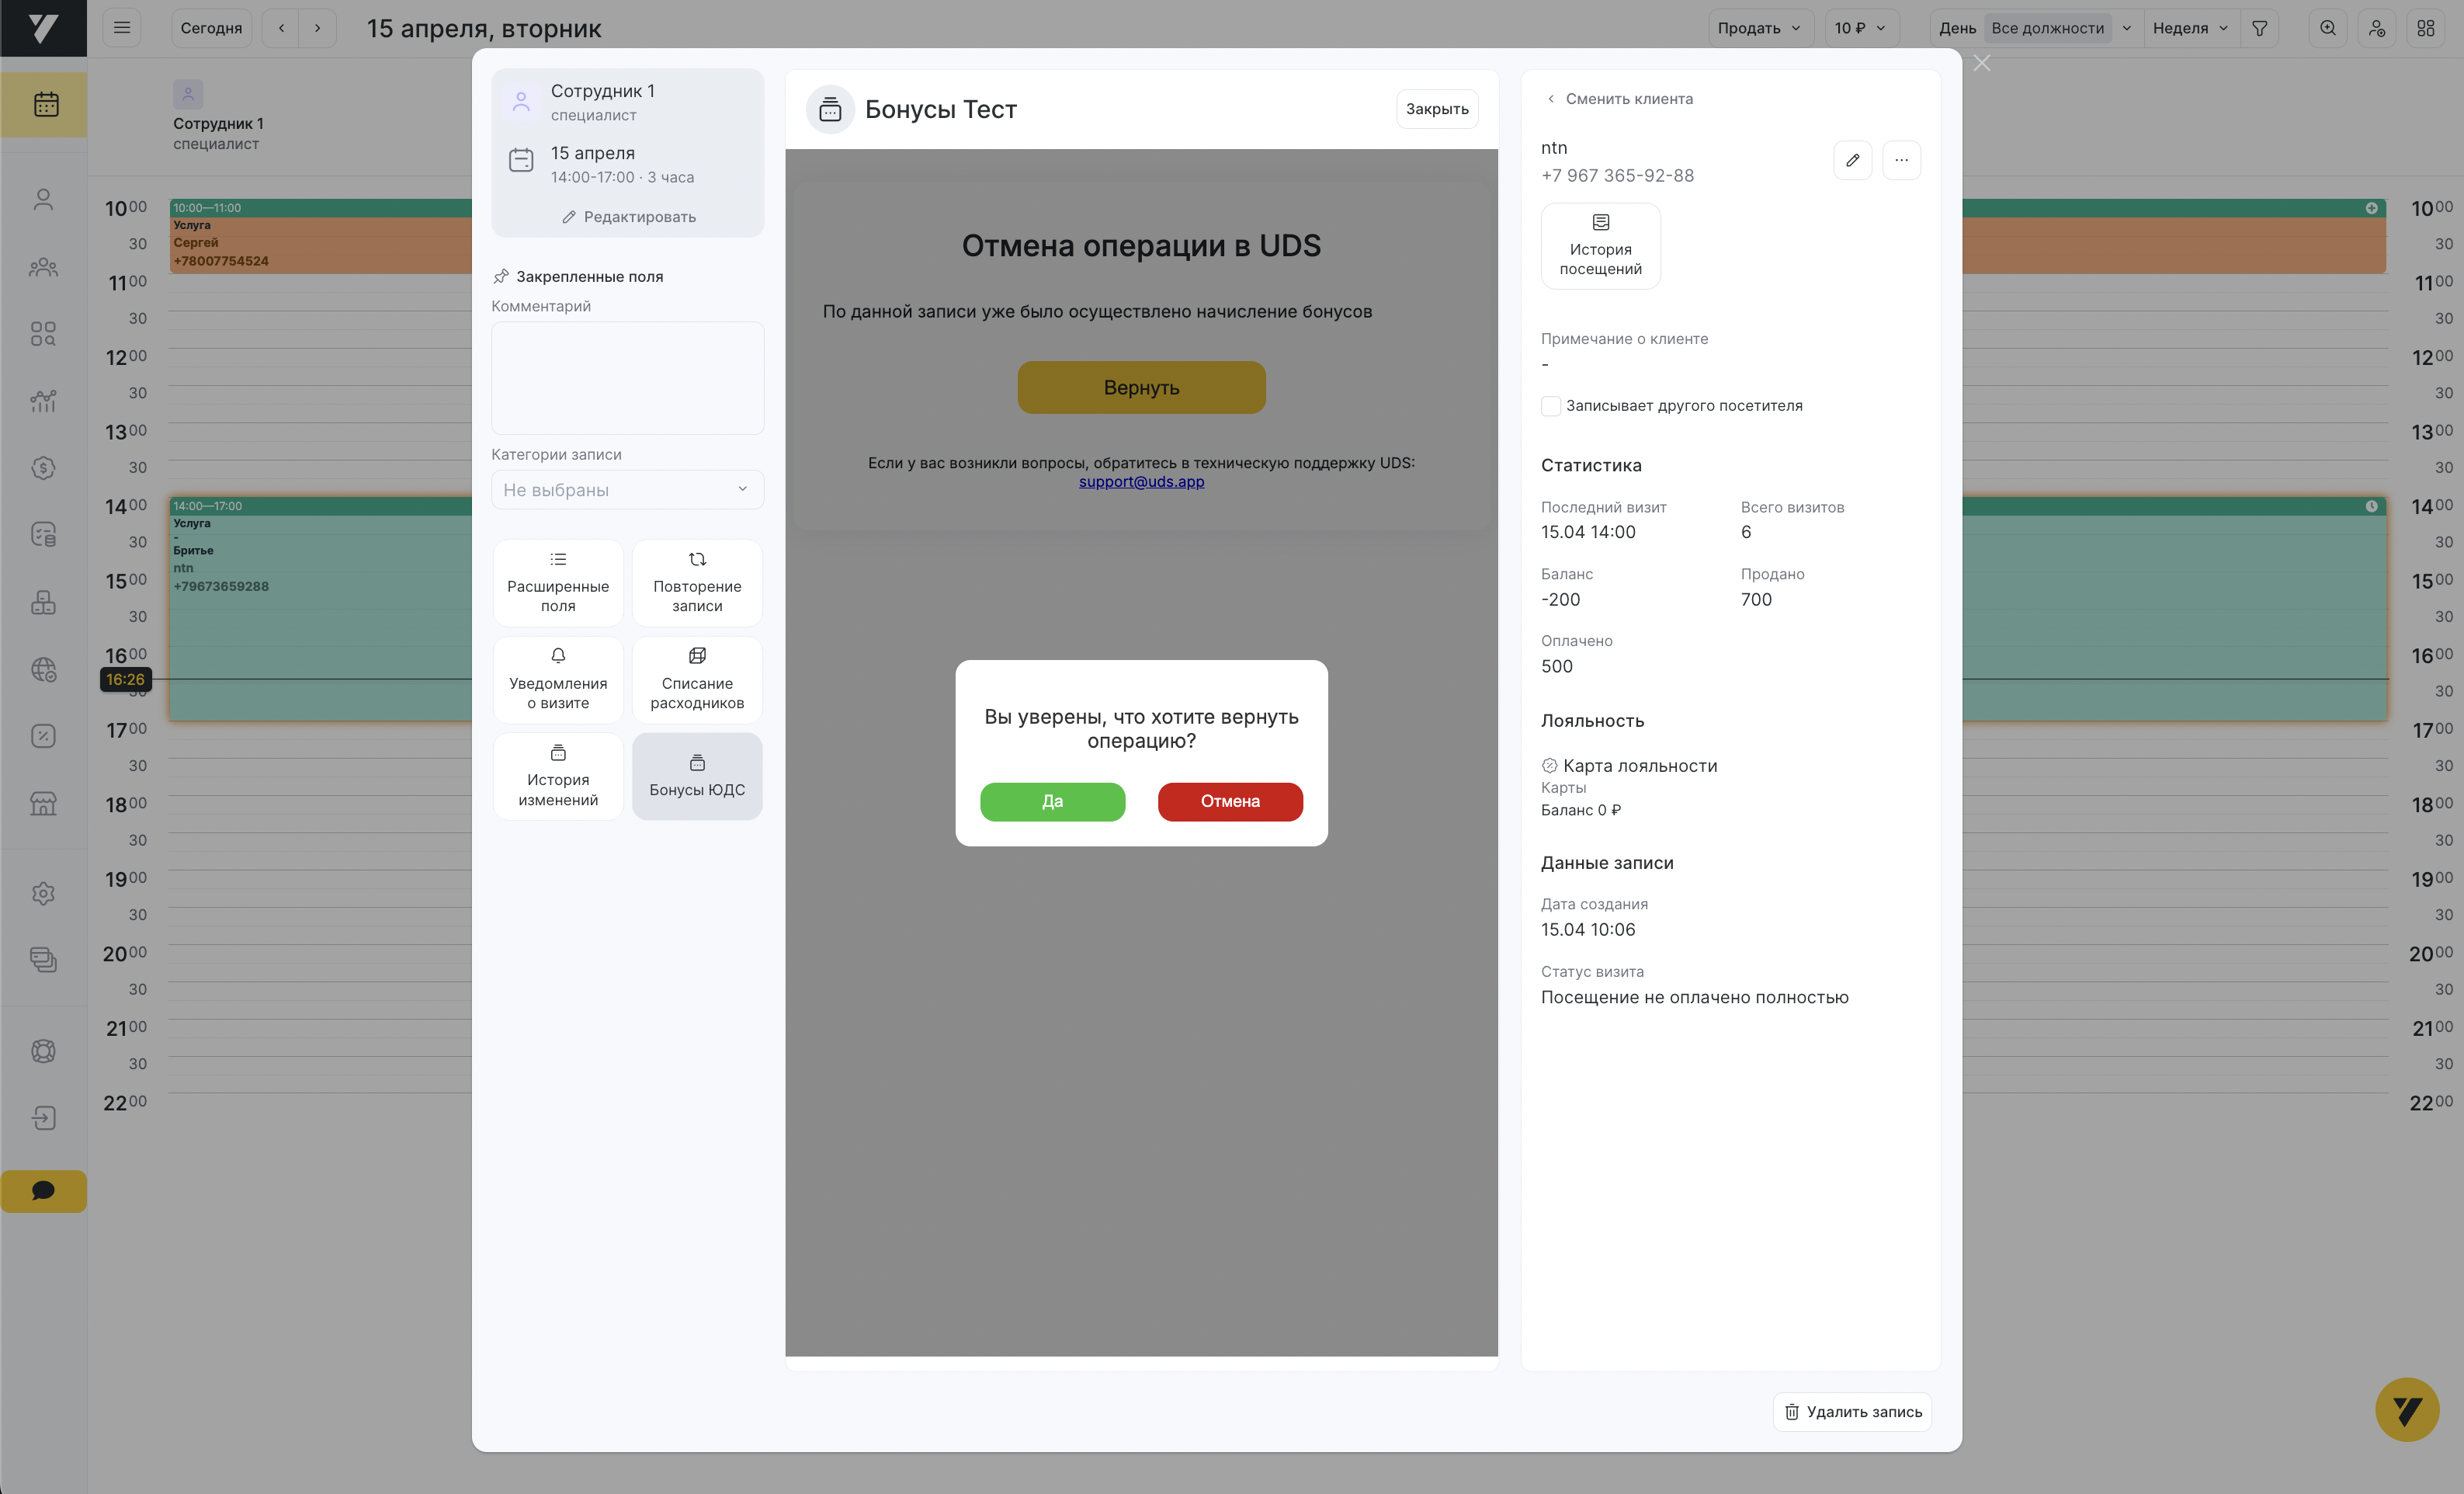Click the hamburger menu icon

coord(122,28)
